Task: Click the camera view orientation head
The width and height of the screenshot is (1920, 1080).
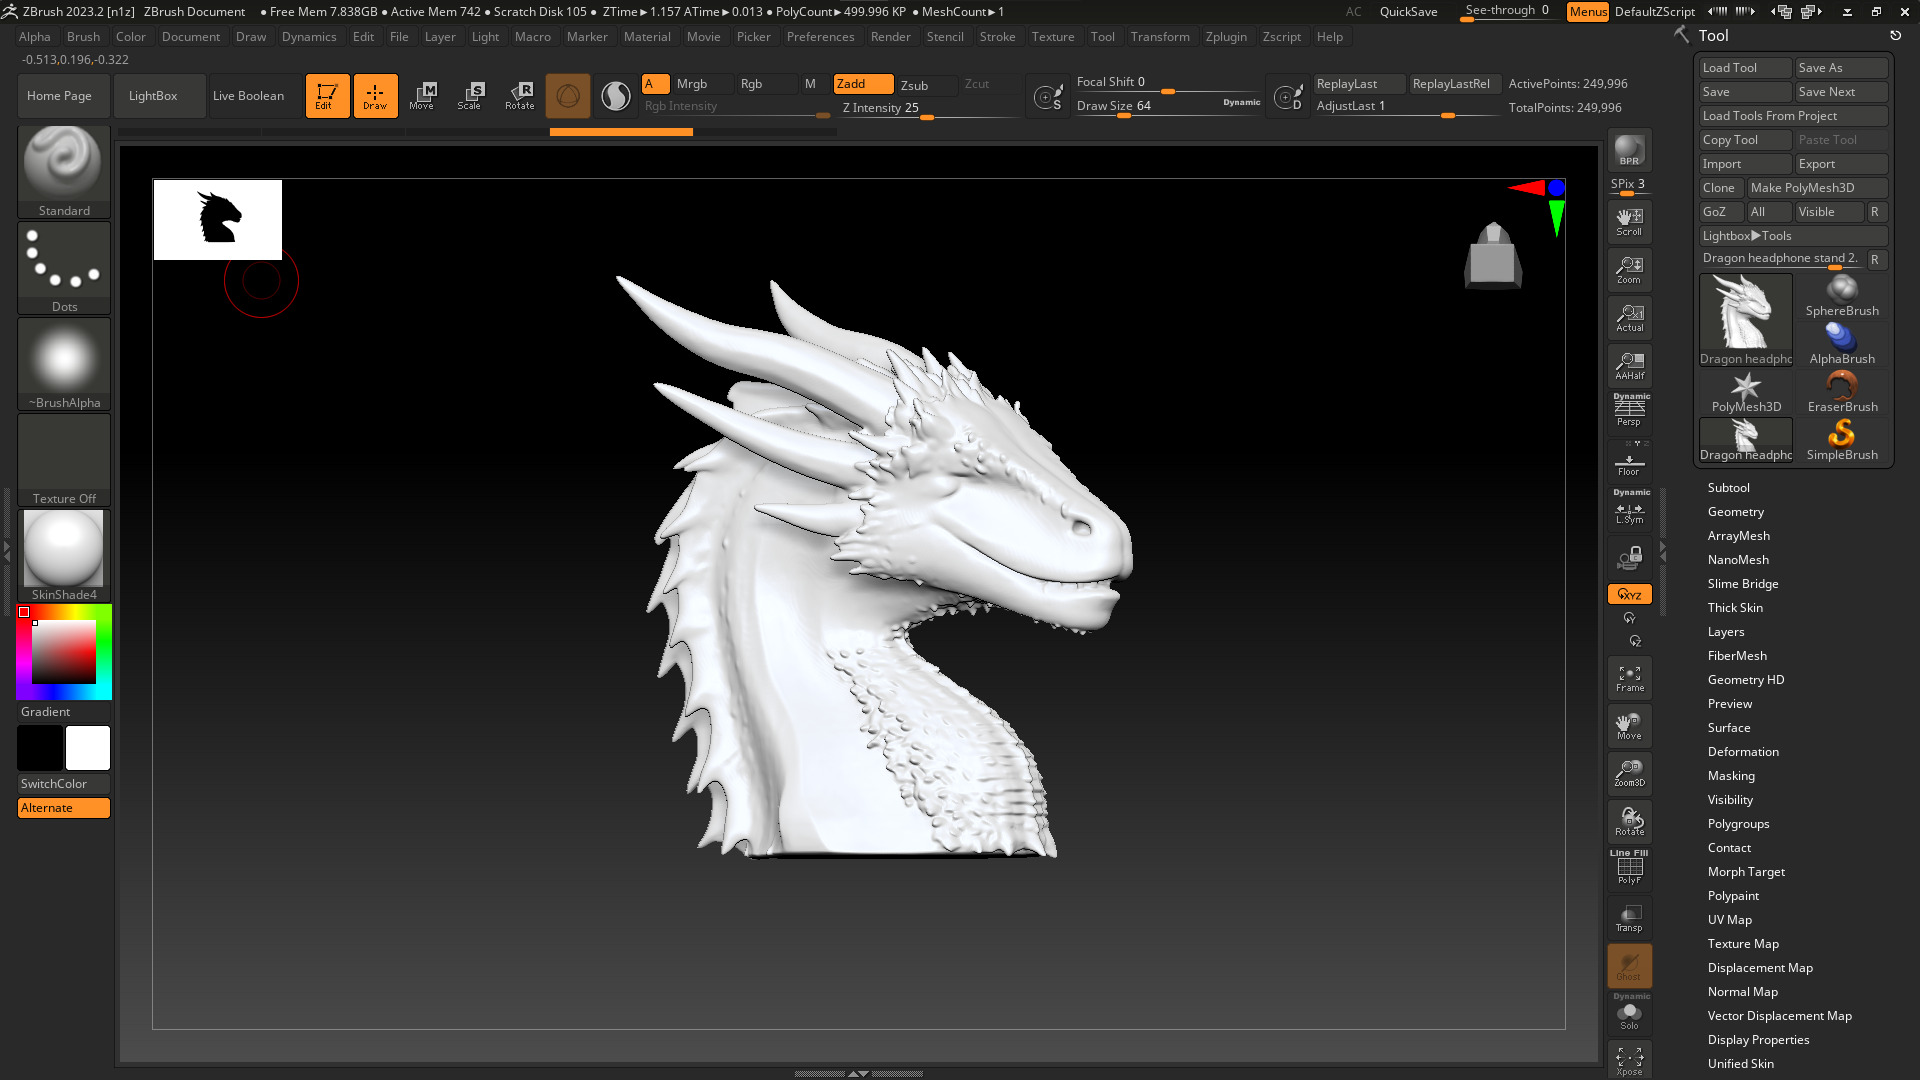Action: pos(1493,256)
